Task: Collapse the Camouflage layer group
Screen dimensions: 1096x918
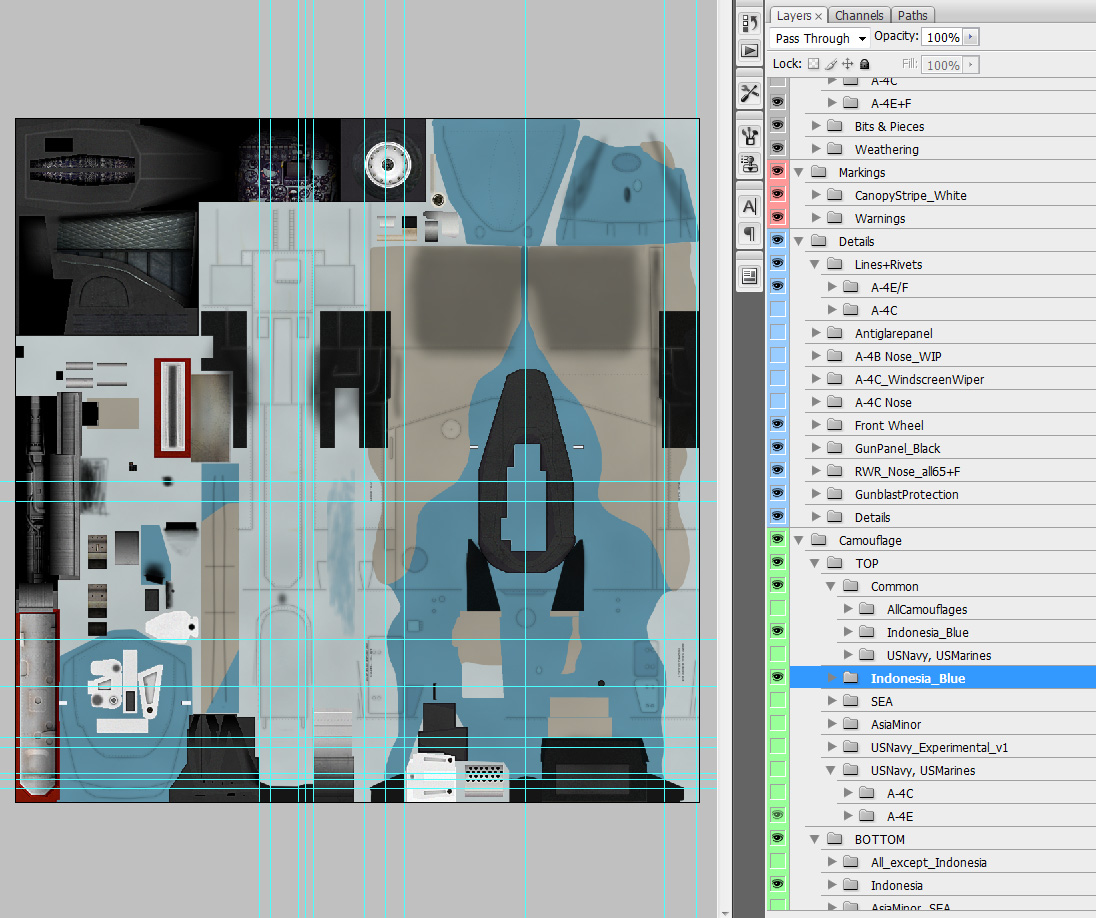Action: coord(799,540)
